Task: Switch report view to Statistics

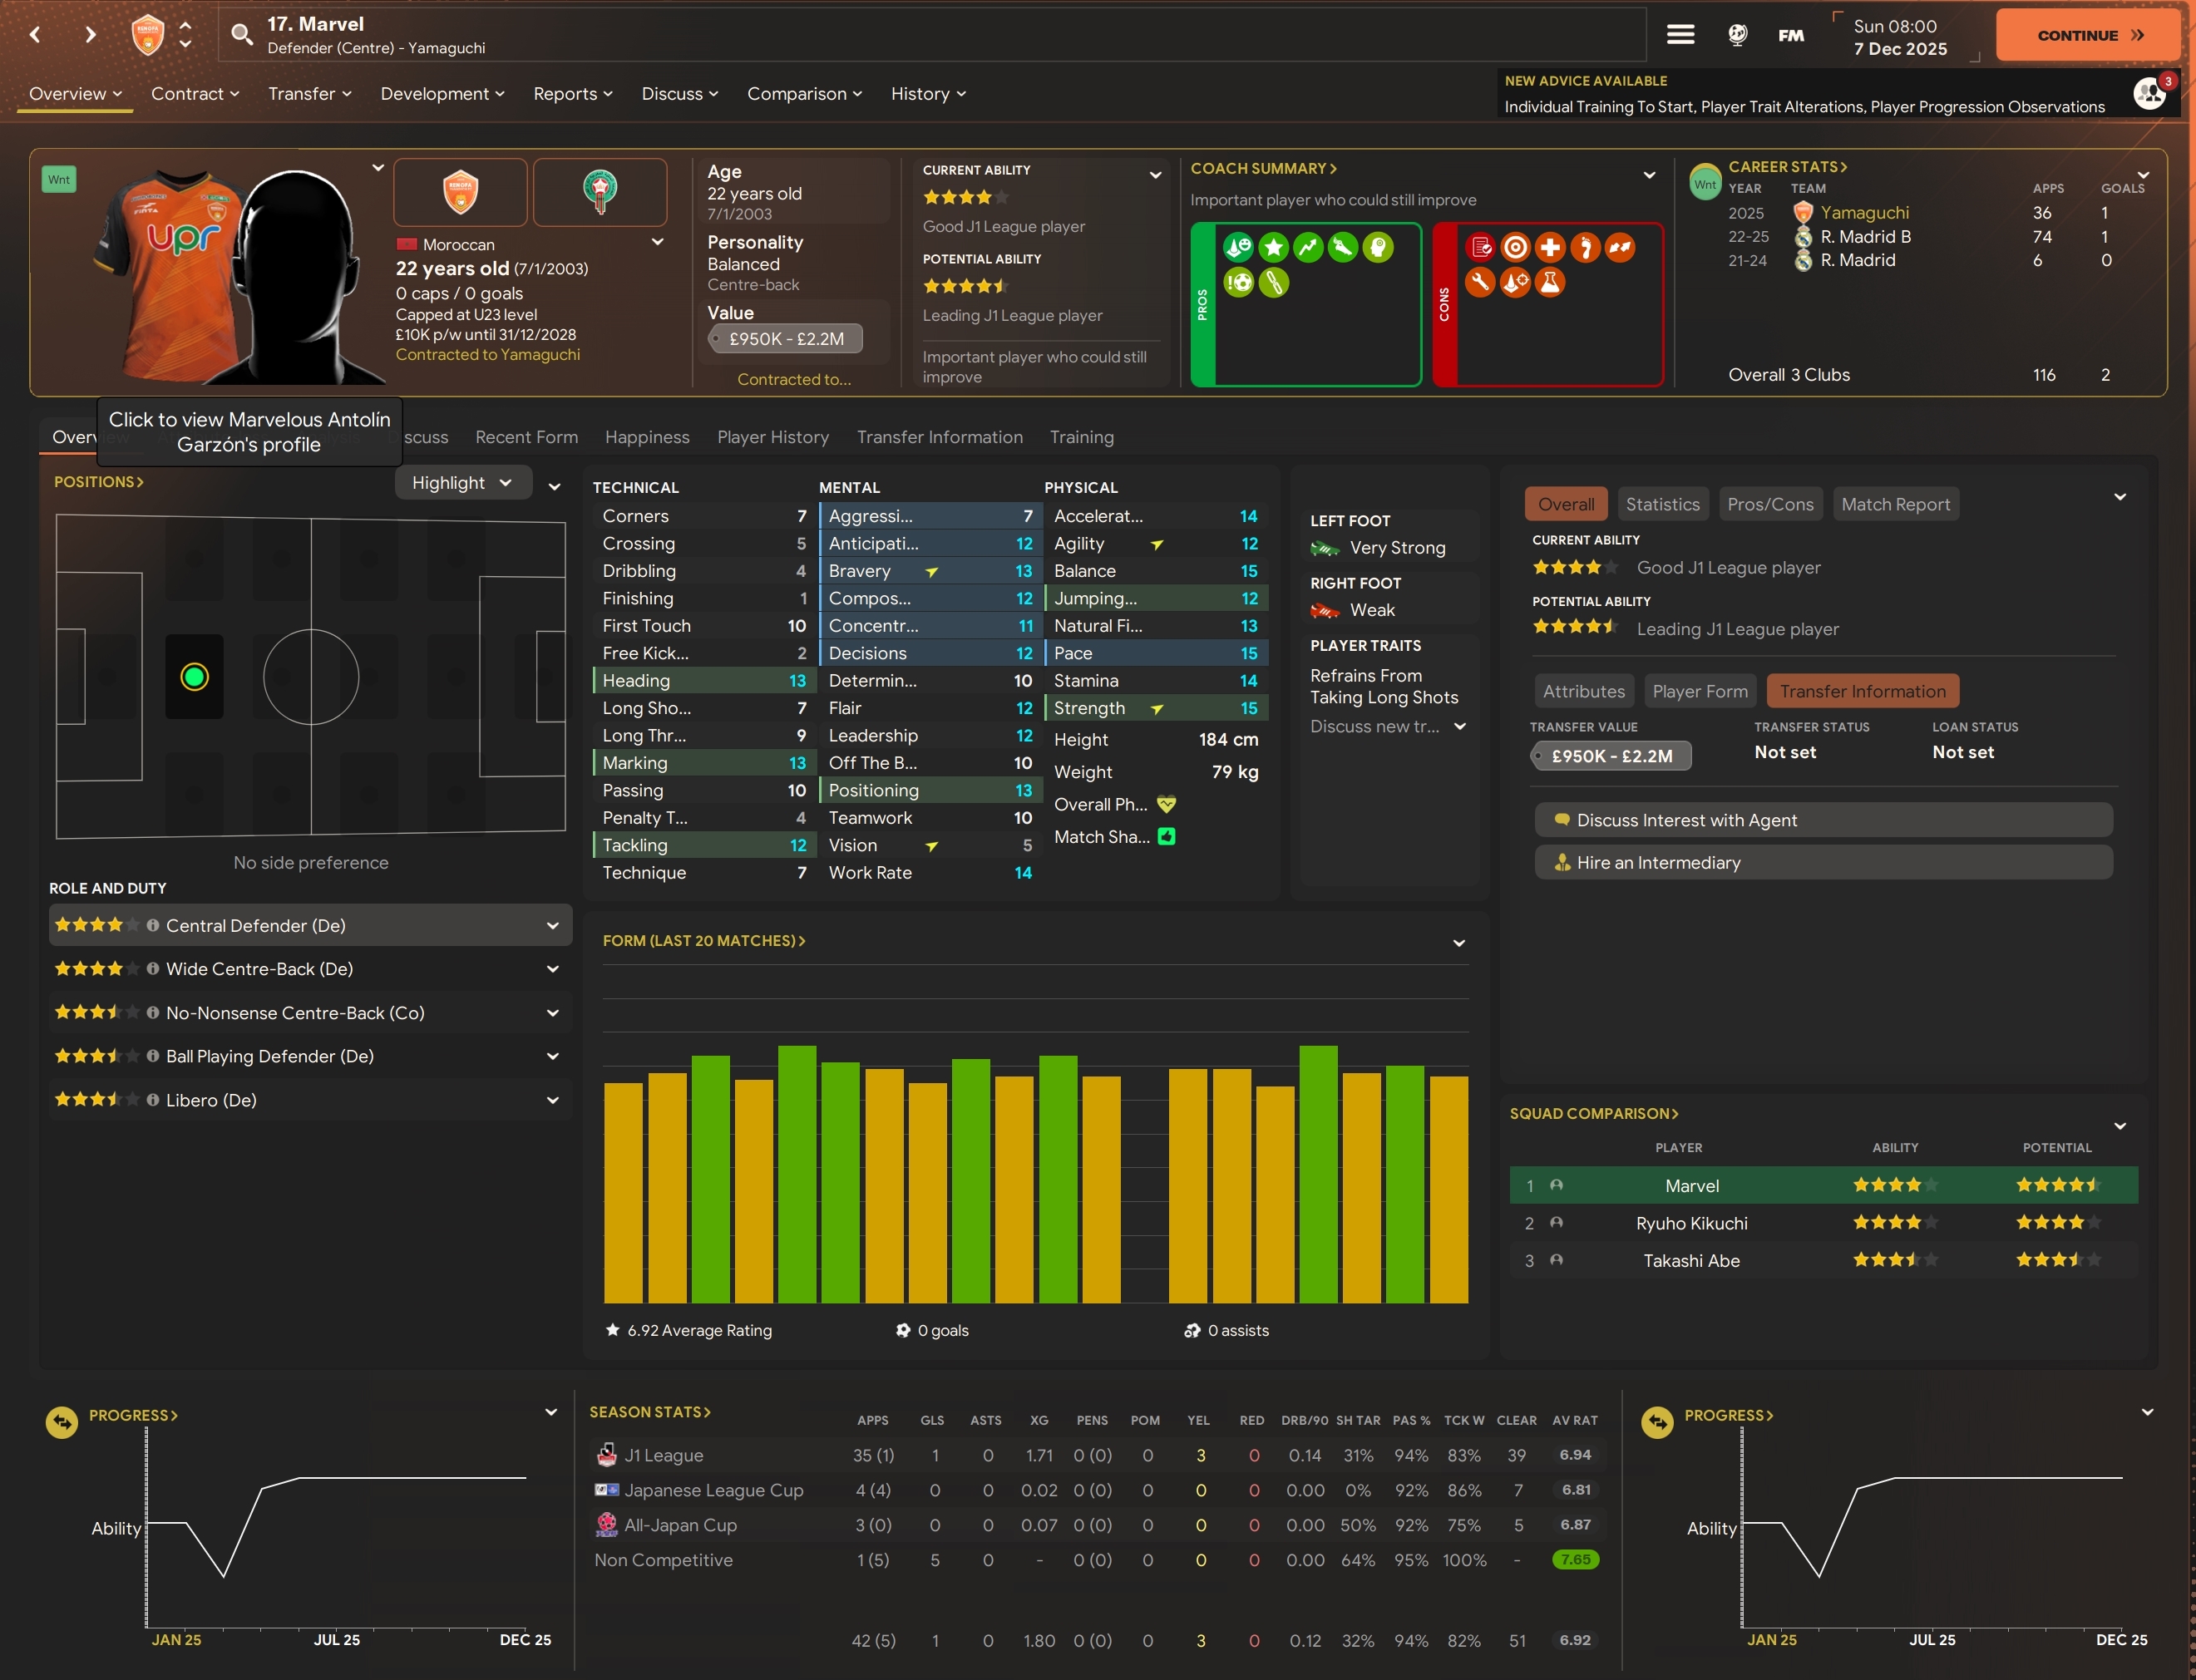Action: (1662, 504)
